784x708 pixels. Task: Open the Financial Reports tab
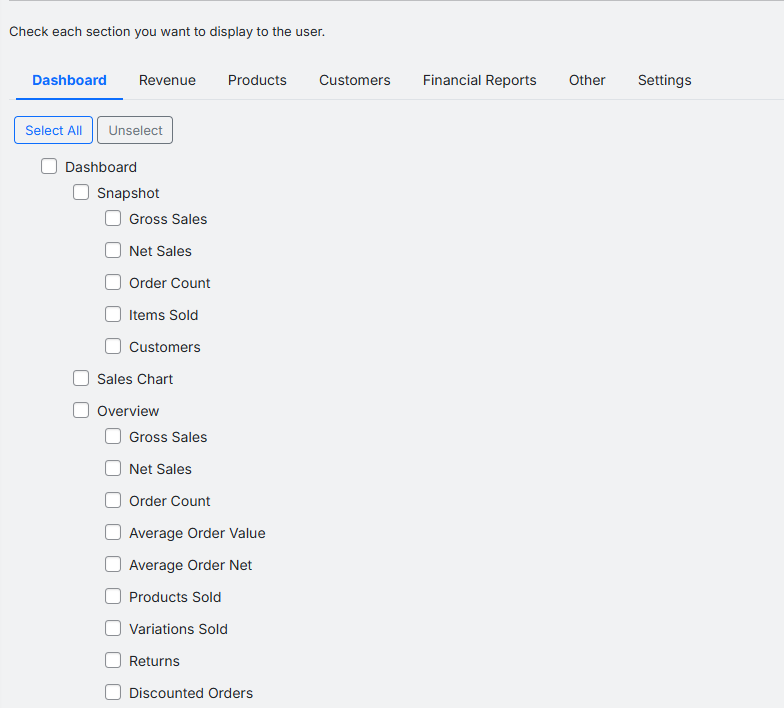click(479, 80)
